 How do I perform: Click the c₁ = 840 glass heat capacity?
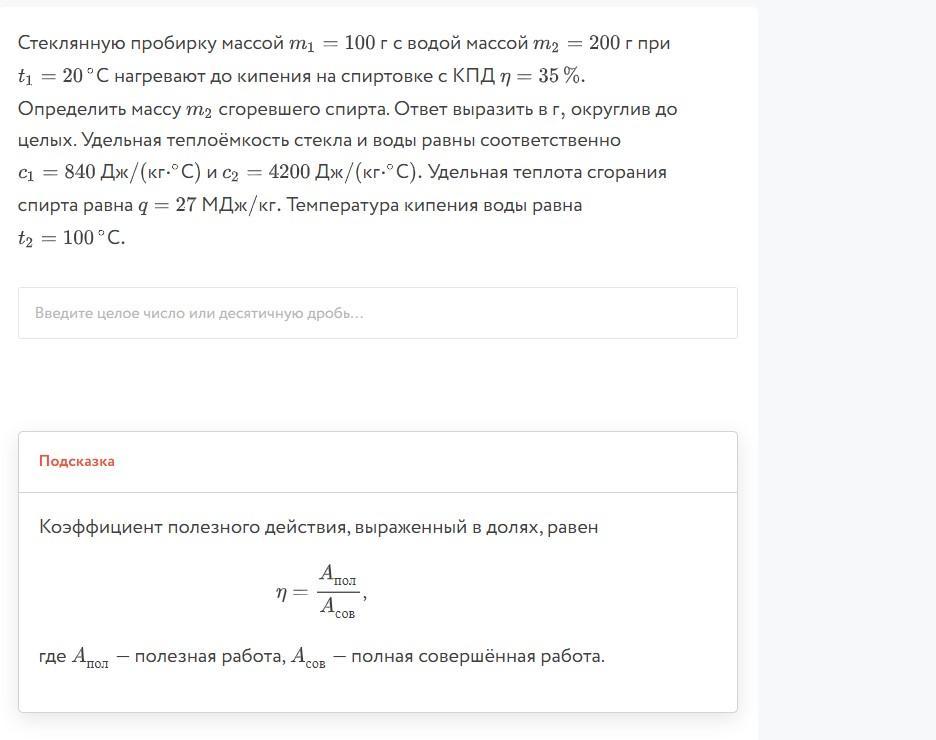click(x=109, y=173)
